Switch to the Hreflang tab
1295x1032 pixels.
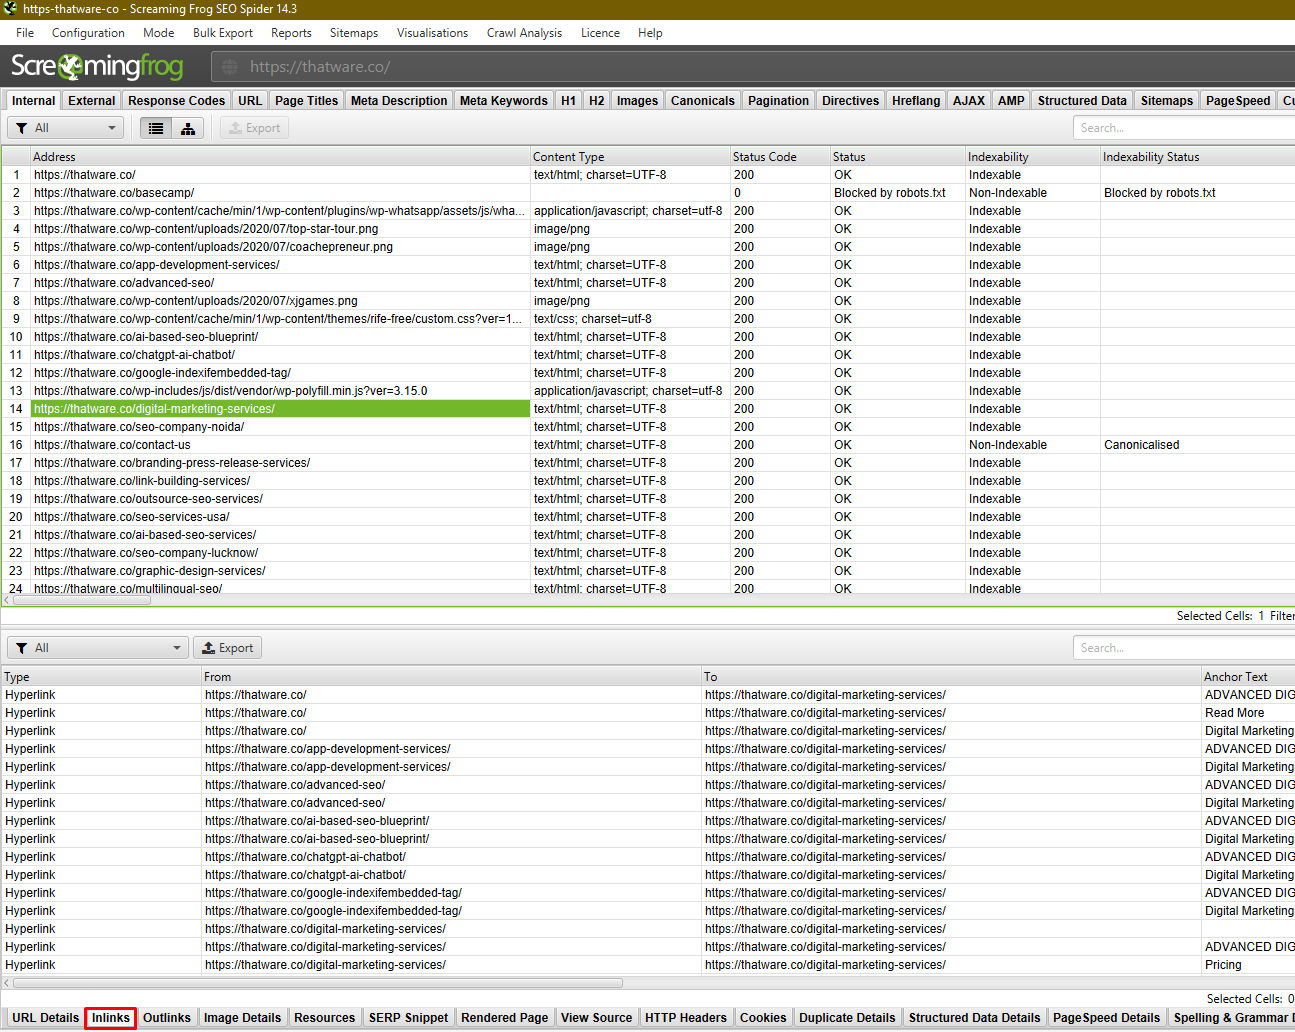916,101
